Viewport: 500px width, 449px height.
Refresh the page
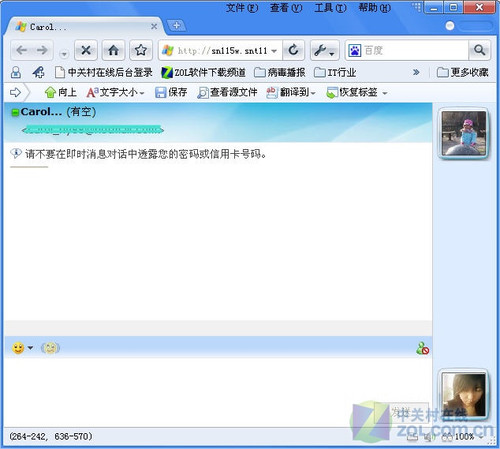(293, 50)
